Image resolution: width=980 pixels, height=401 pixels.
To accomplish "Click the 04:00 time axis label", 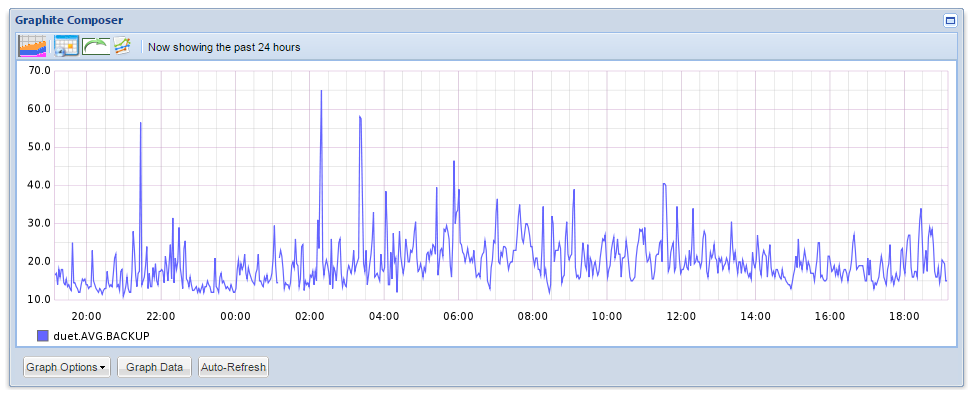I will (x=384, y=316).
